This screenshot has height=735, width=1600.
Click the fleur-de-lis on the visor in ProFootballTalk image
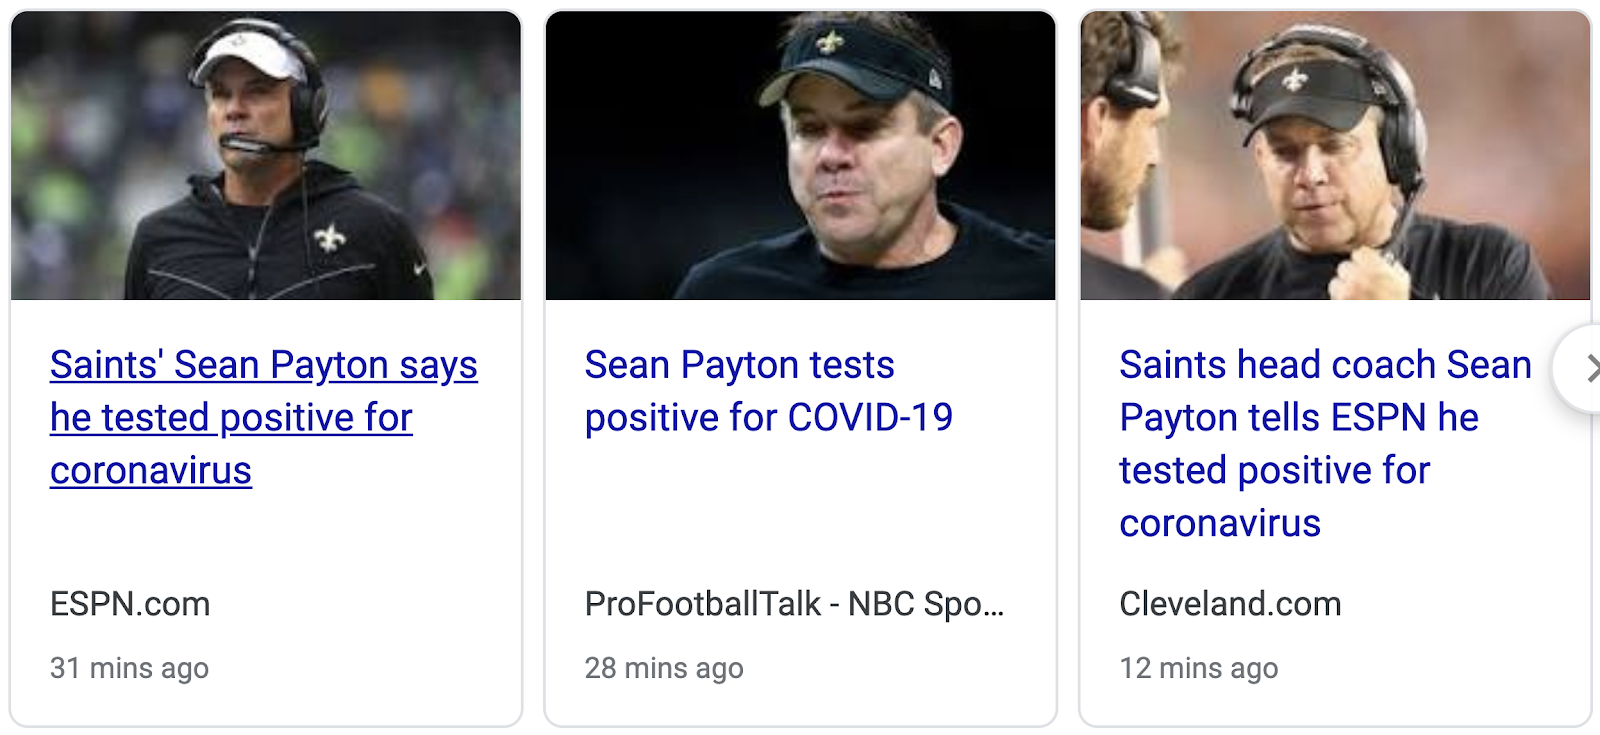point(829,42)
